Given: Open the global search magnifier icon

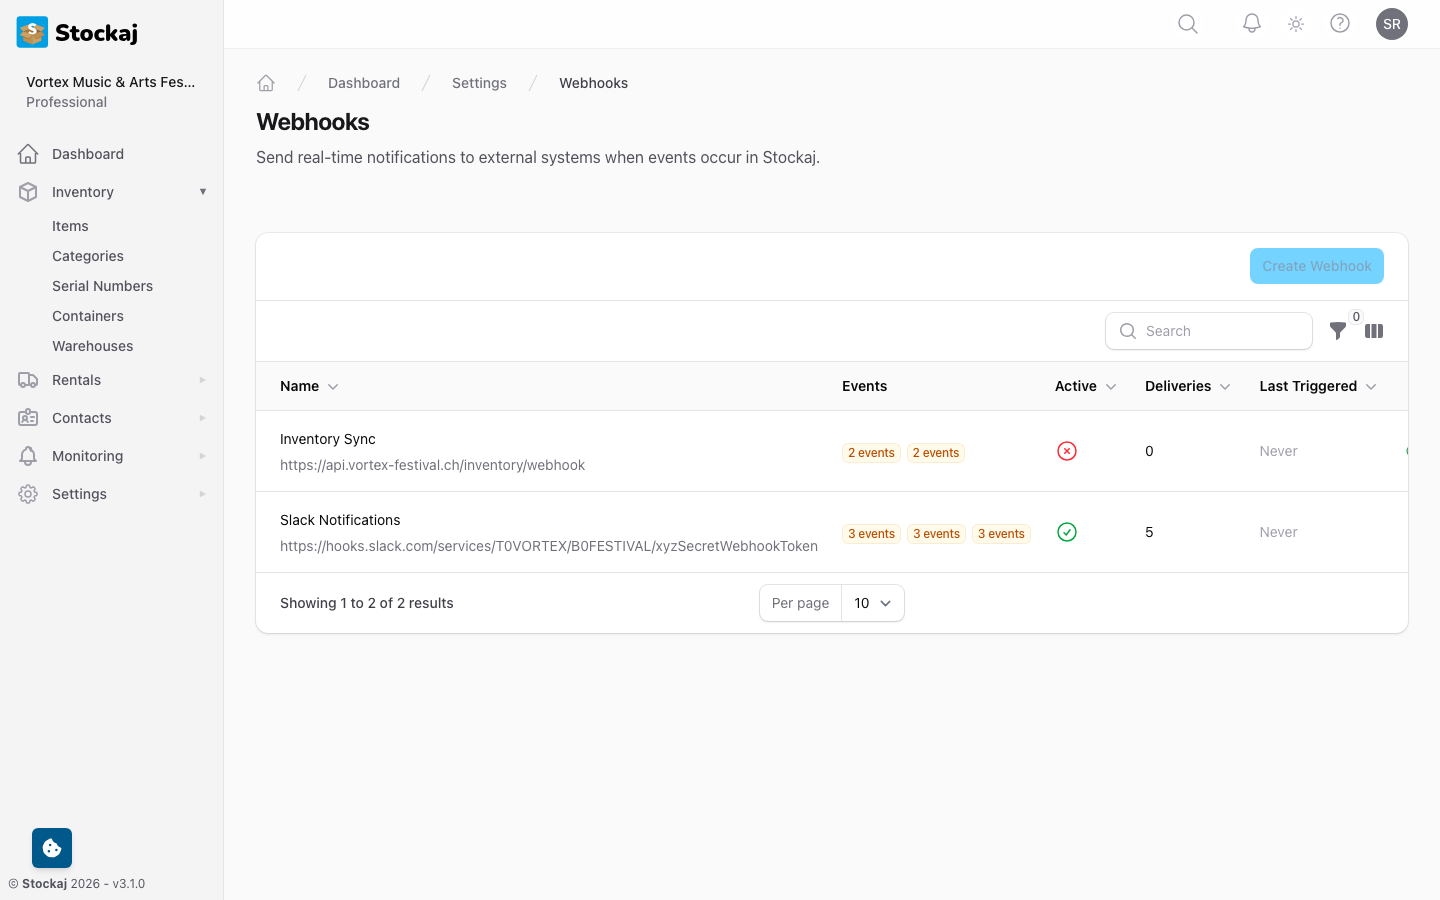Looking at the screenshot, I should tap(1187, 23).
